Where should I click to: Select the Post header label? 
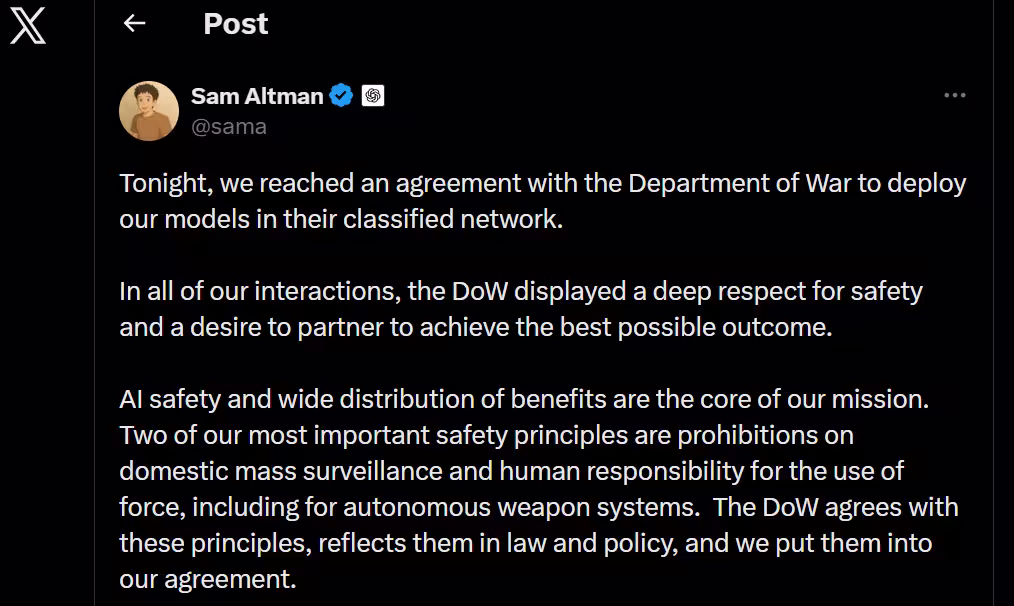[x=235, y=23]
